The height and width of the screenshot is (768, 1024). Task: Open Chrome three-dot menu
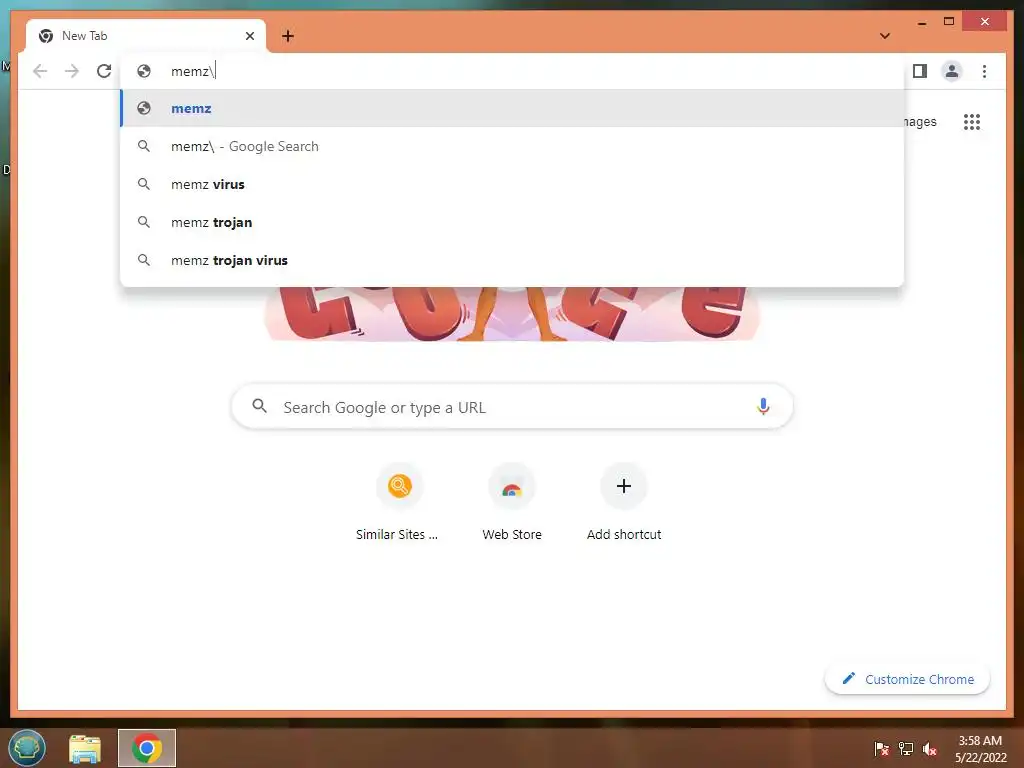pos(984,71)
